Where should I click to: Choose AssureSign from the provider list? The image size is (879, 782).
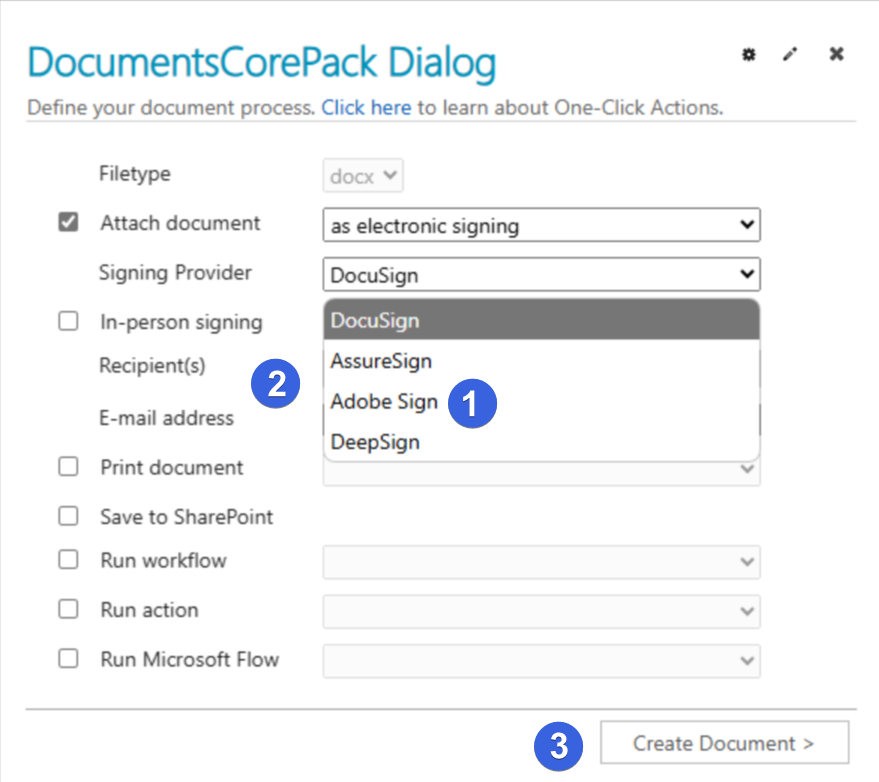542,361
